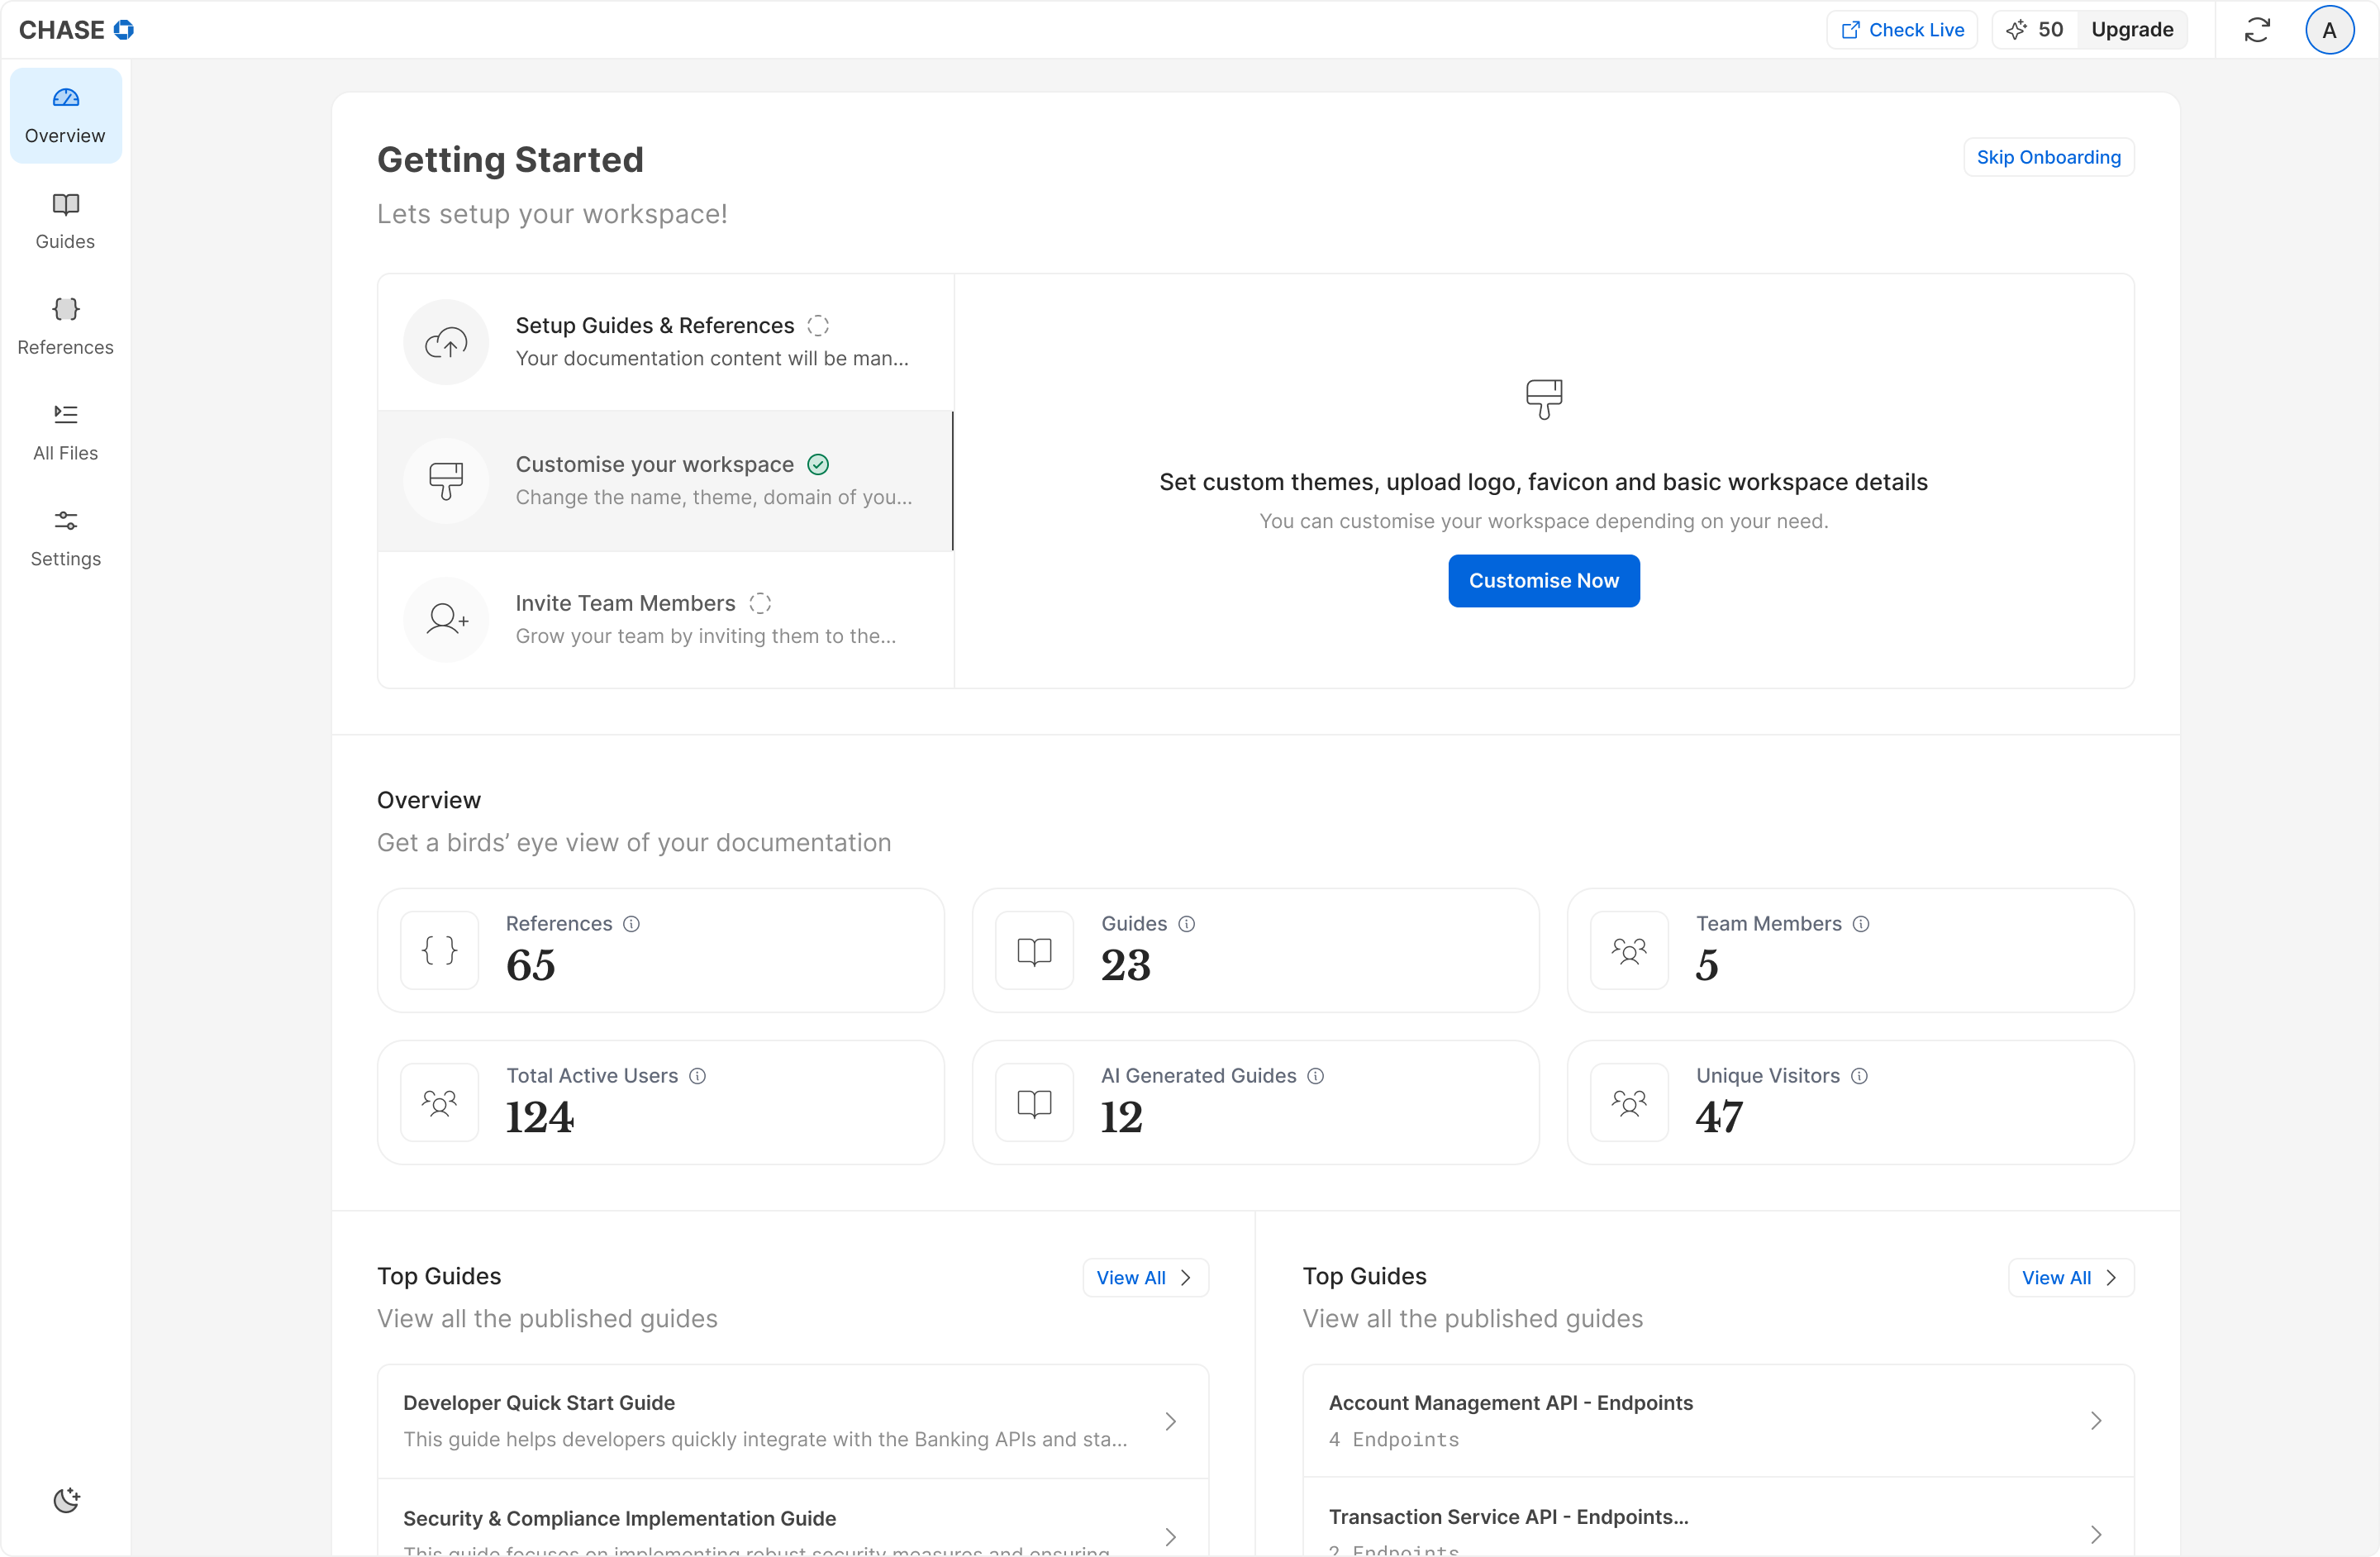Image resolution: width=2380 pixels, height=1557 pixels.
Task: Click the info icon next to References
Action: click(631, 924)
